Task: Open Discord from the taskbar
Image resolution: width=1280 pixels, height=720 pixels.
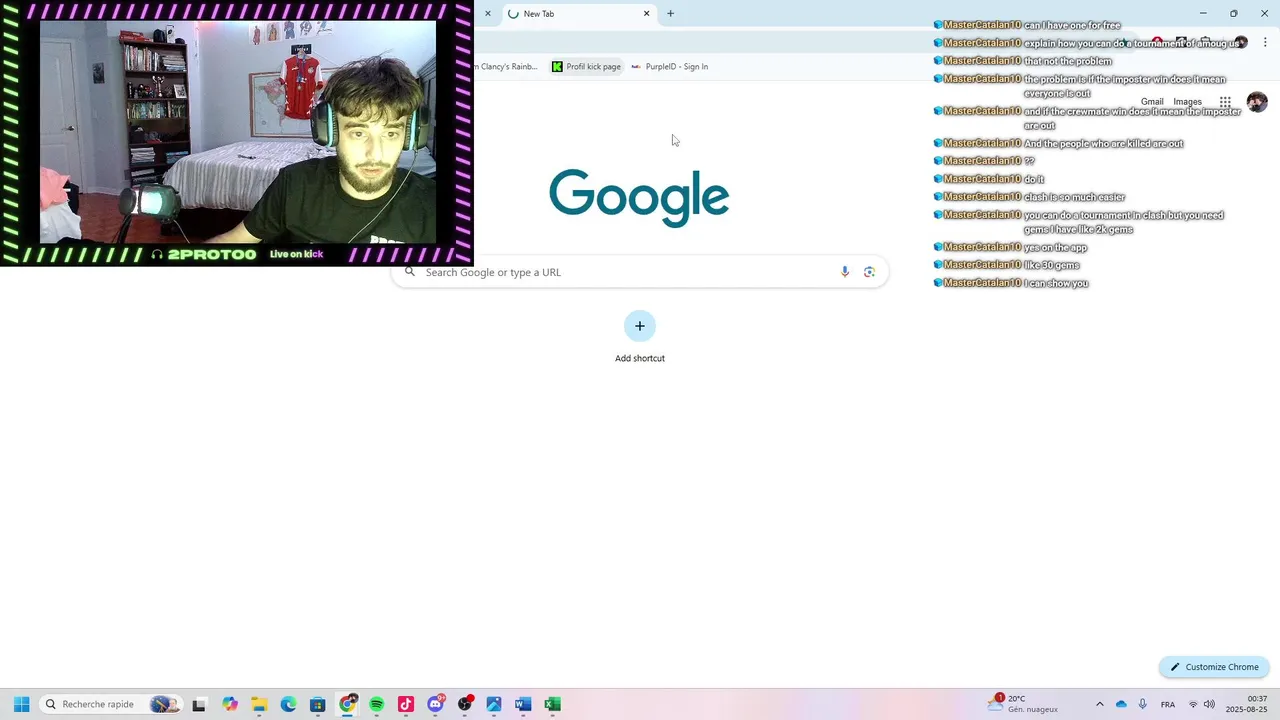Action: pos(436,704)
